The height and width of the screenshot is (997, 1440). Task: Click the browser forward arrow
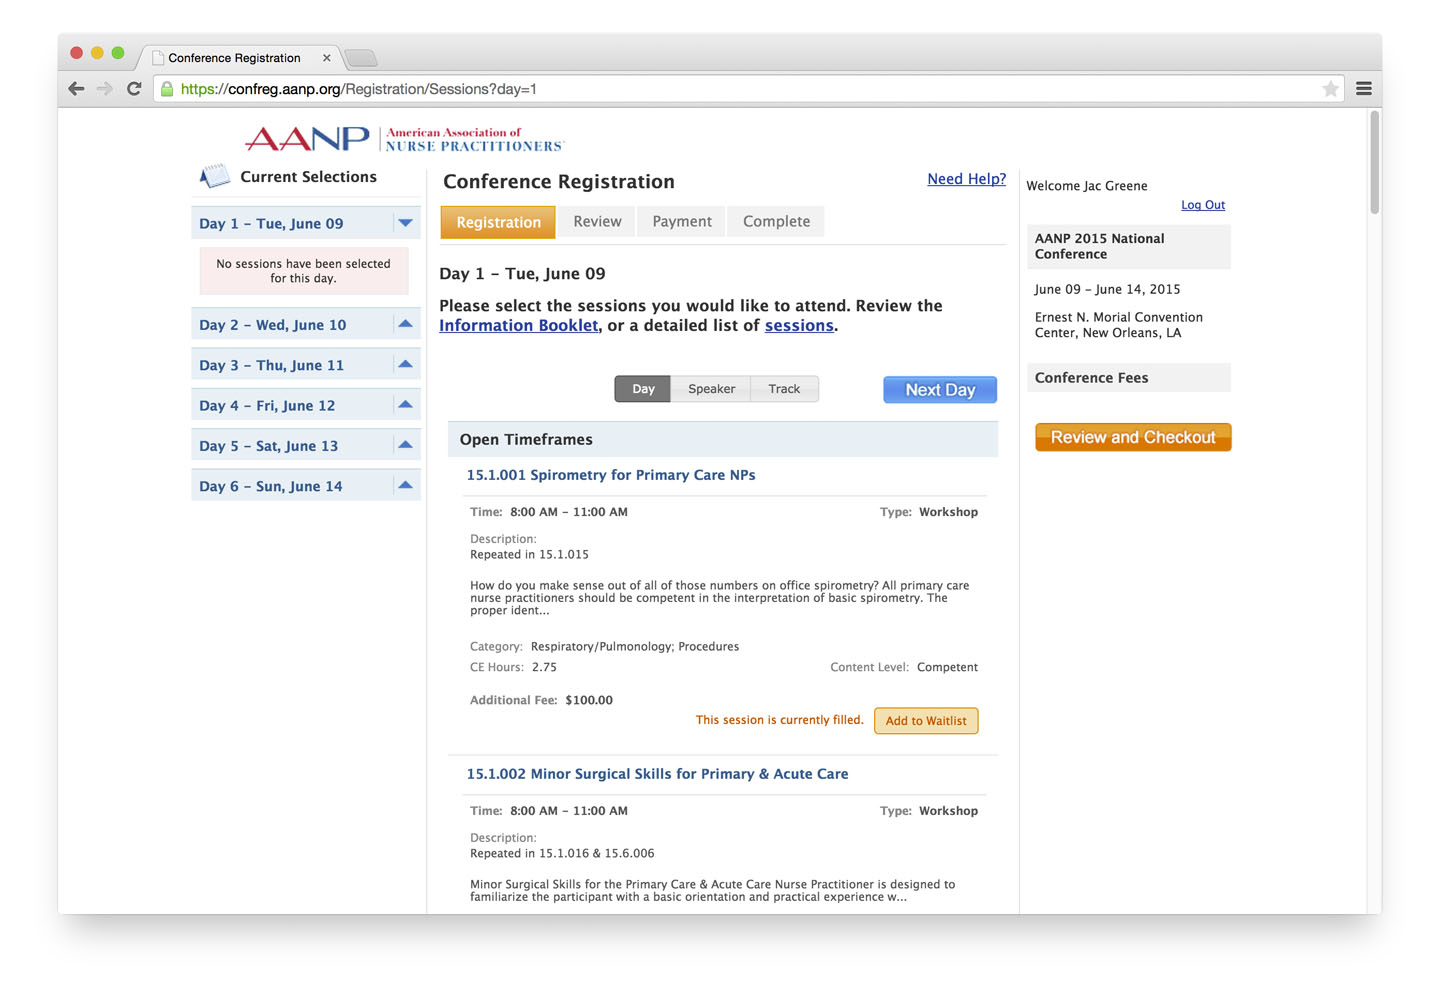point(105,89)
